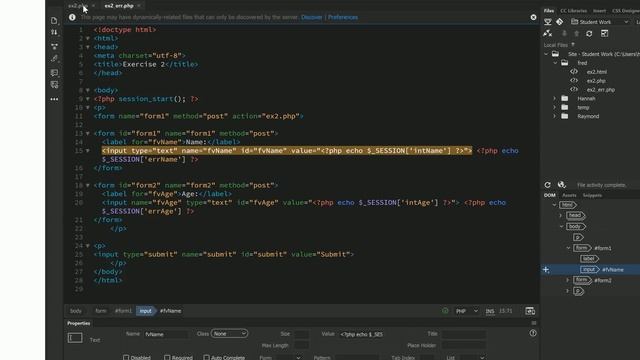The width and height of the screenshot is (640, 360).
Task: Open the Properties panel options menu icon
Action: click(534, 323)
